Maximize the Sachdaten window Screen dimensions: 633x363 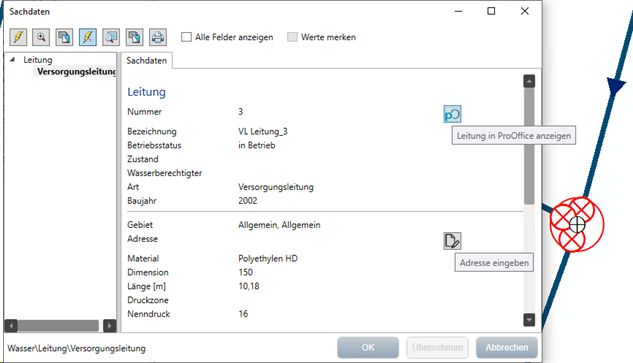491,11
